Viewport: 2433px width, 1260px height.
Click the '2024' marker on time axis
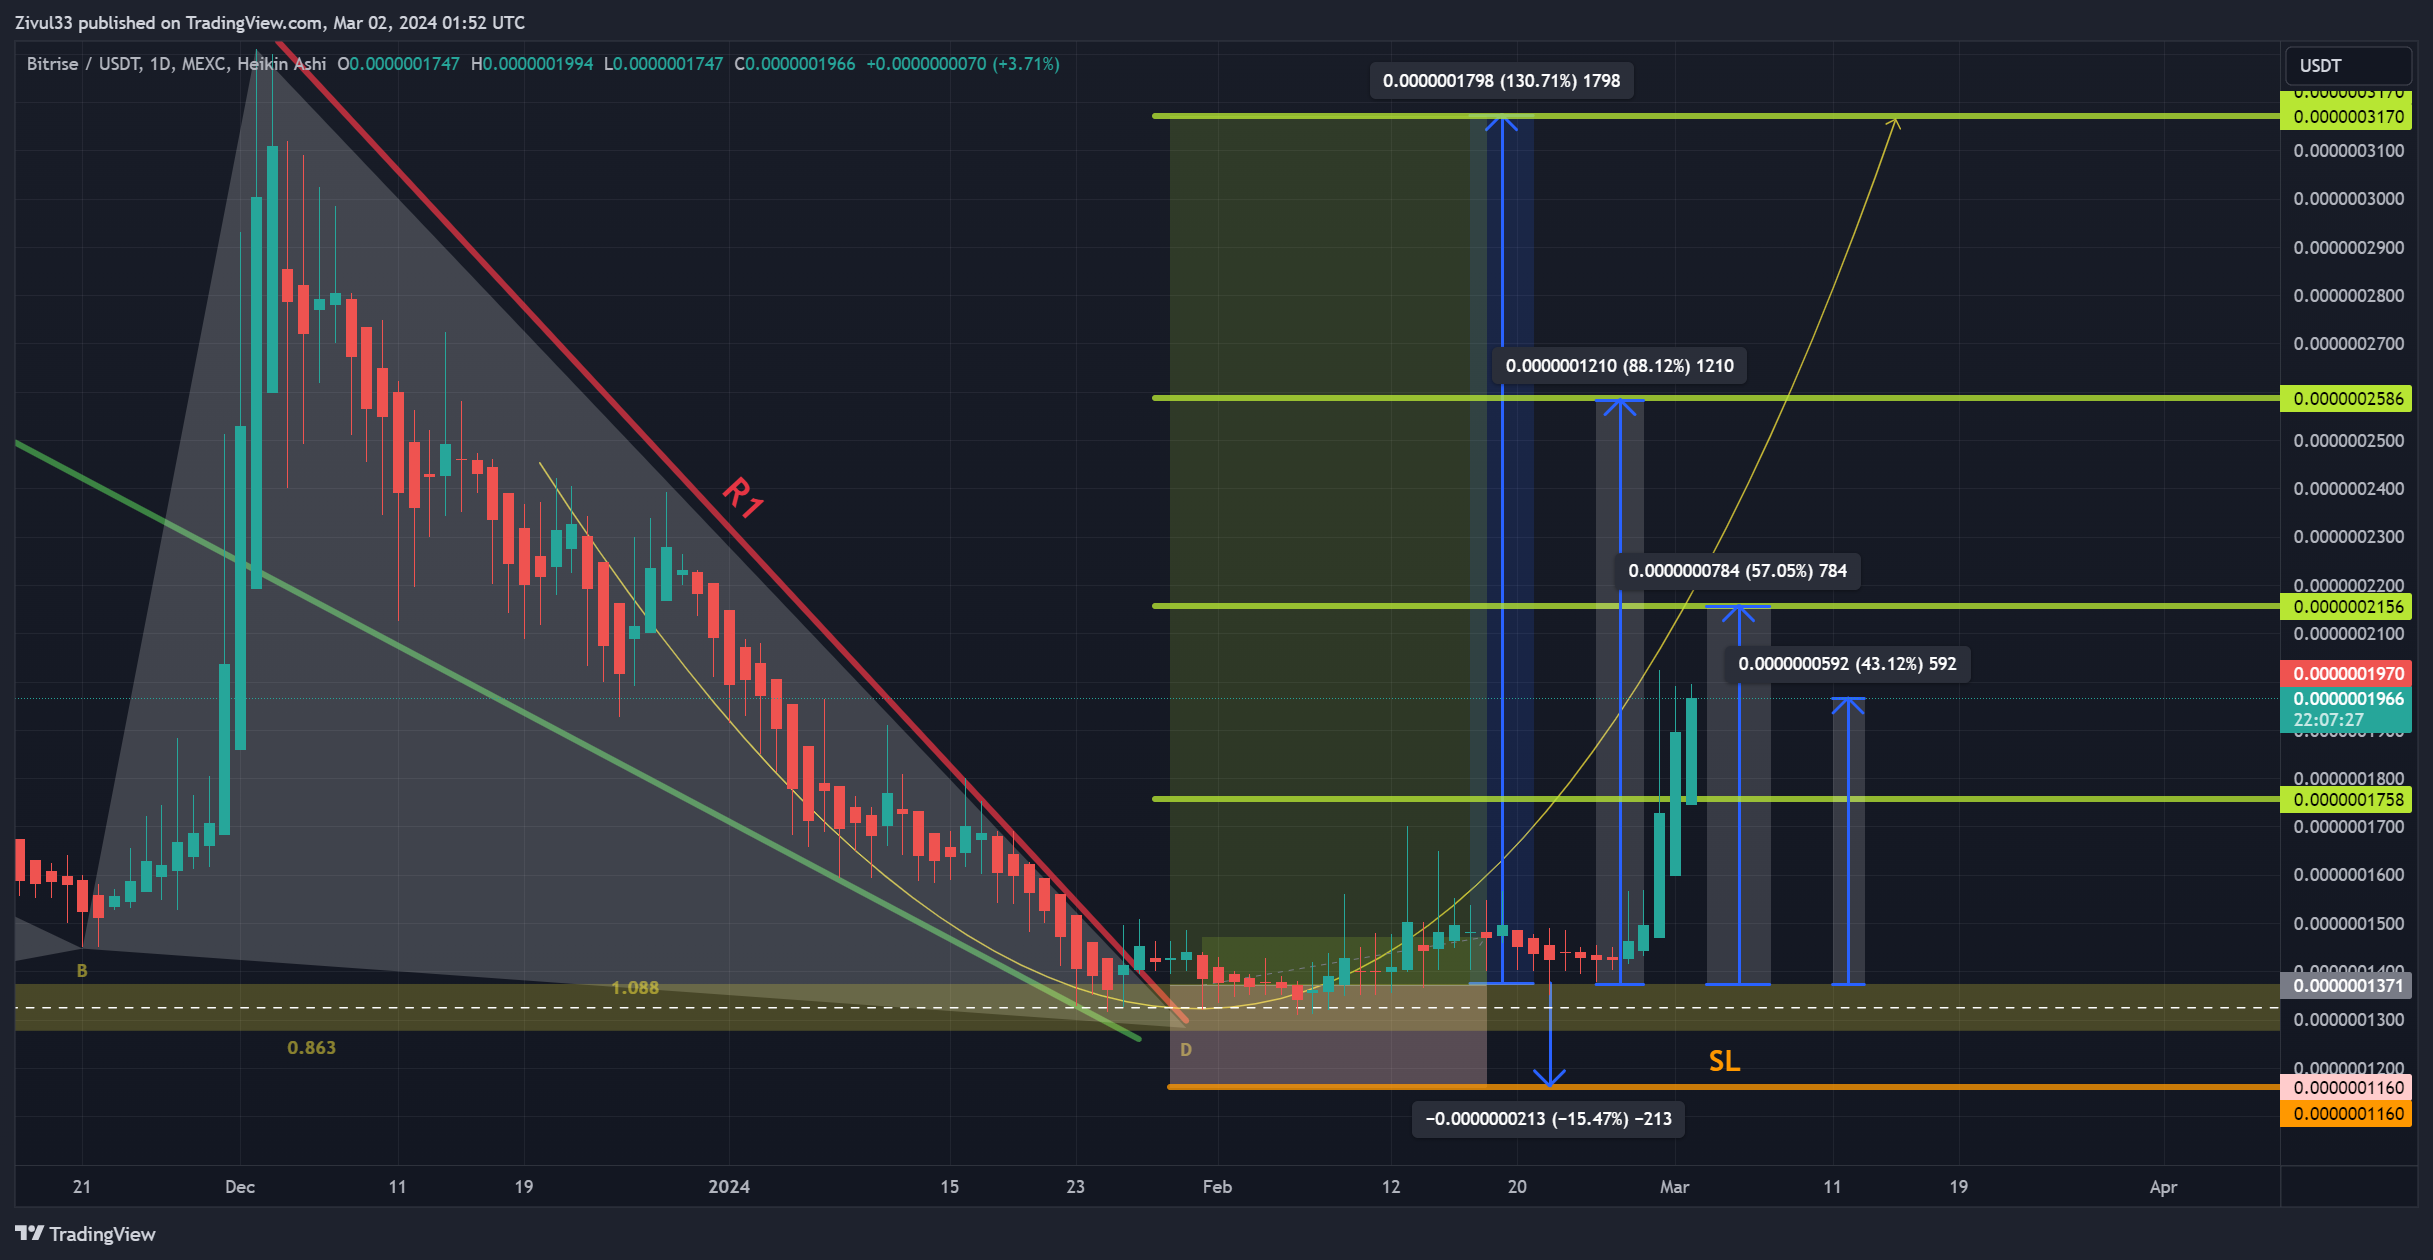pos(728,1187)
